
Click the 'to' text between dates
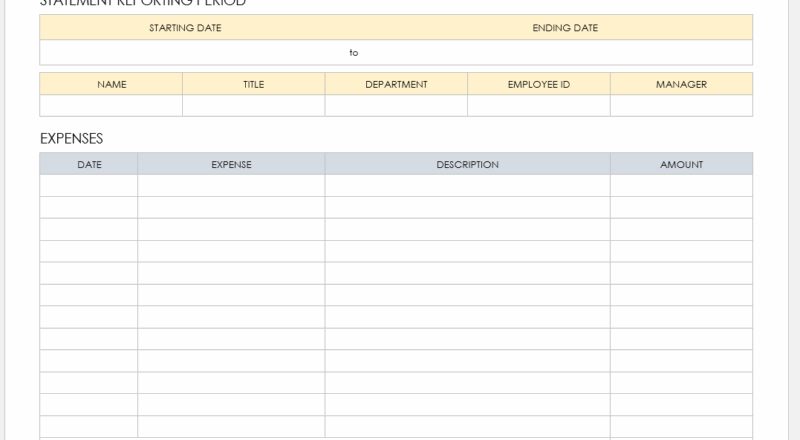pos(354,53)
